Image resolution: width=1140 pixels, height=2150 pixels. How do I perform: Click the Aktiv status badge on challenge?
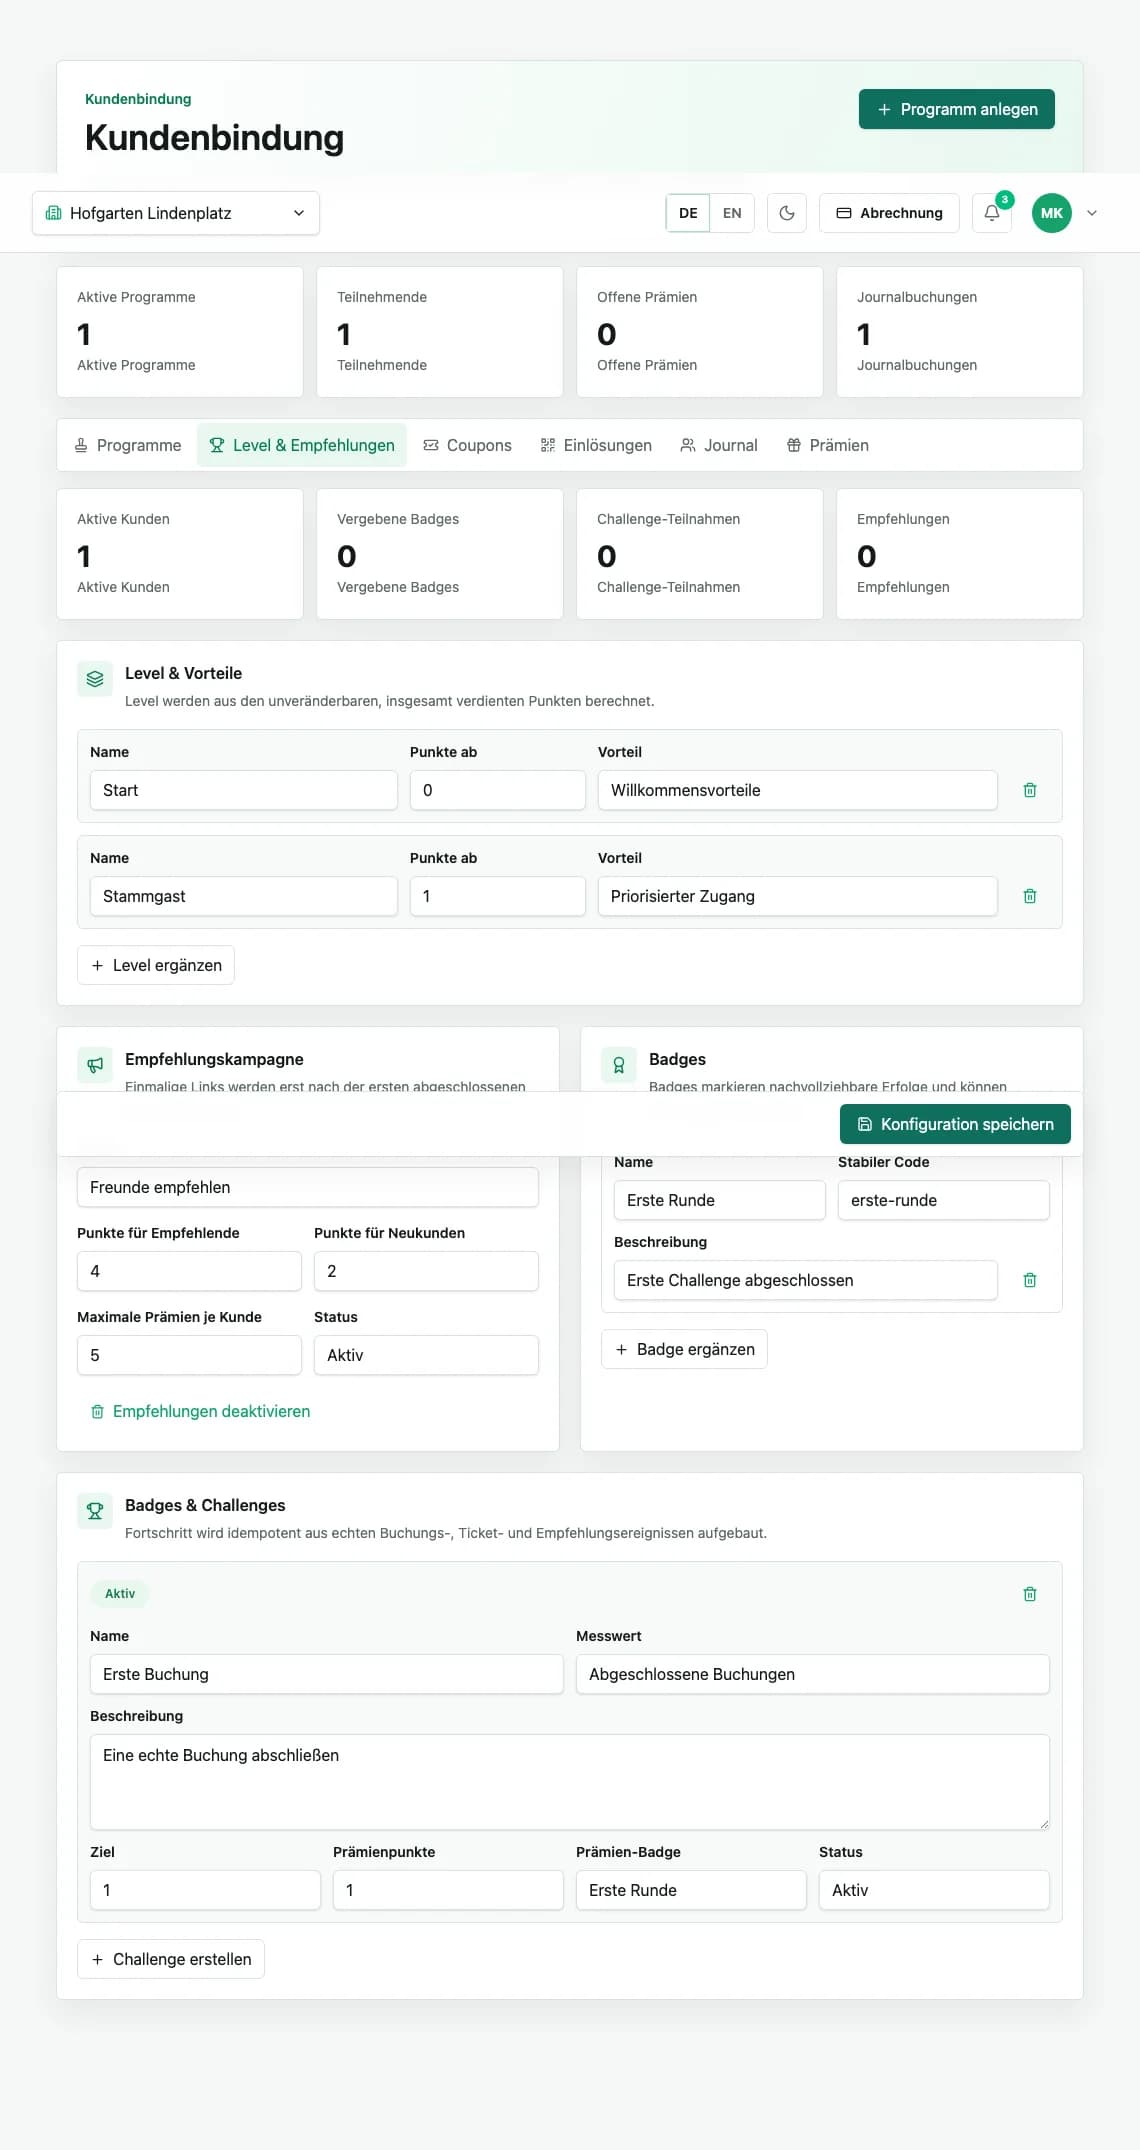point(120,1594)
